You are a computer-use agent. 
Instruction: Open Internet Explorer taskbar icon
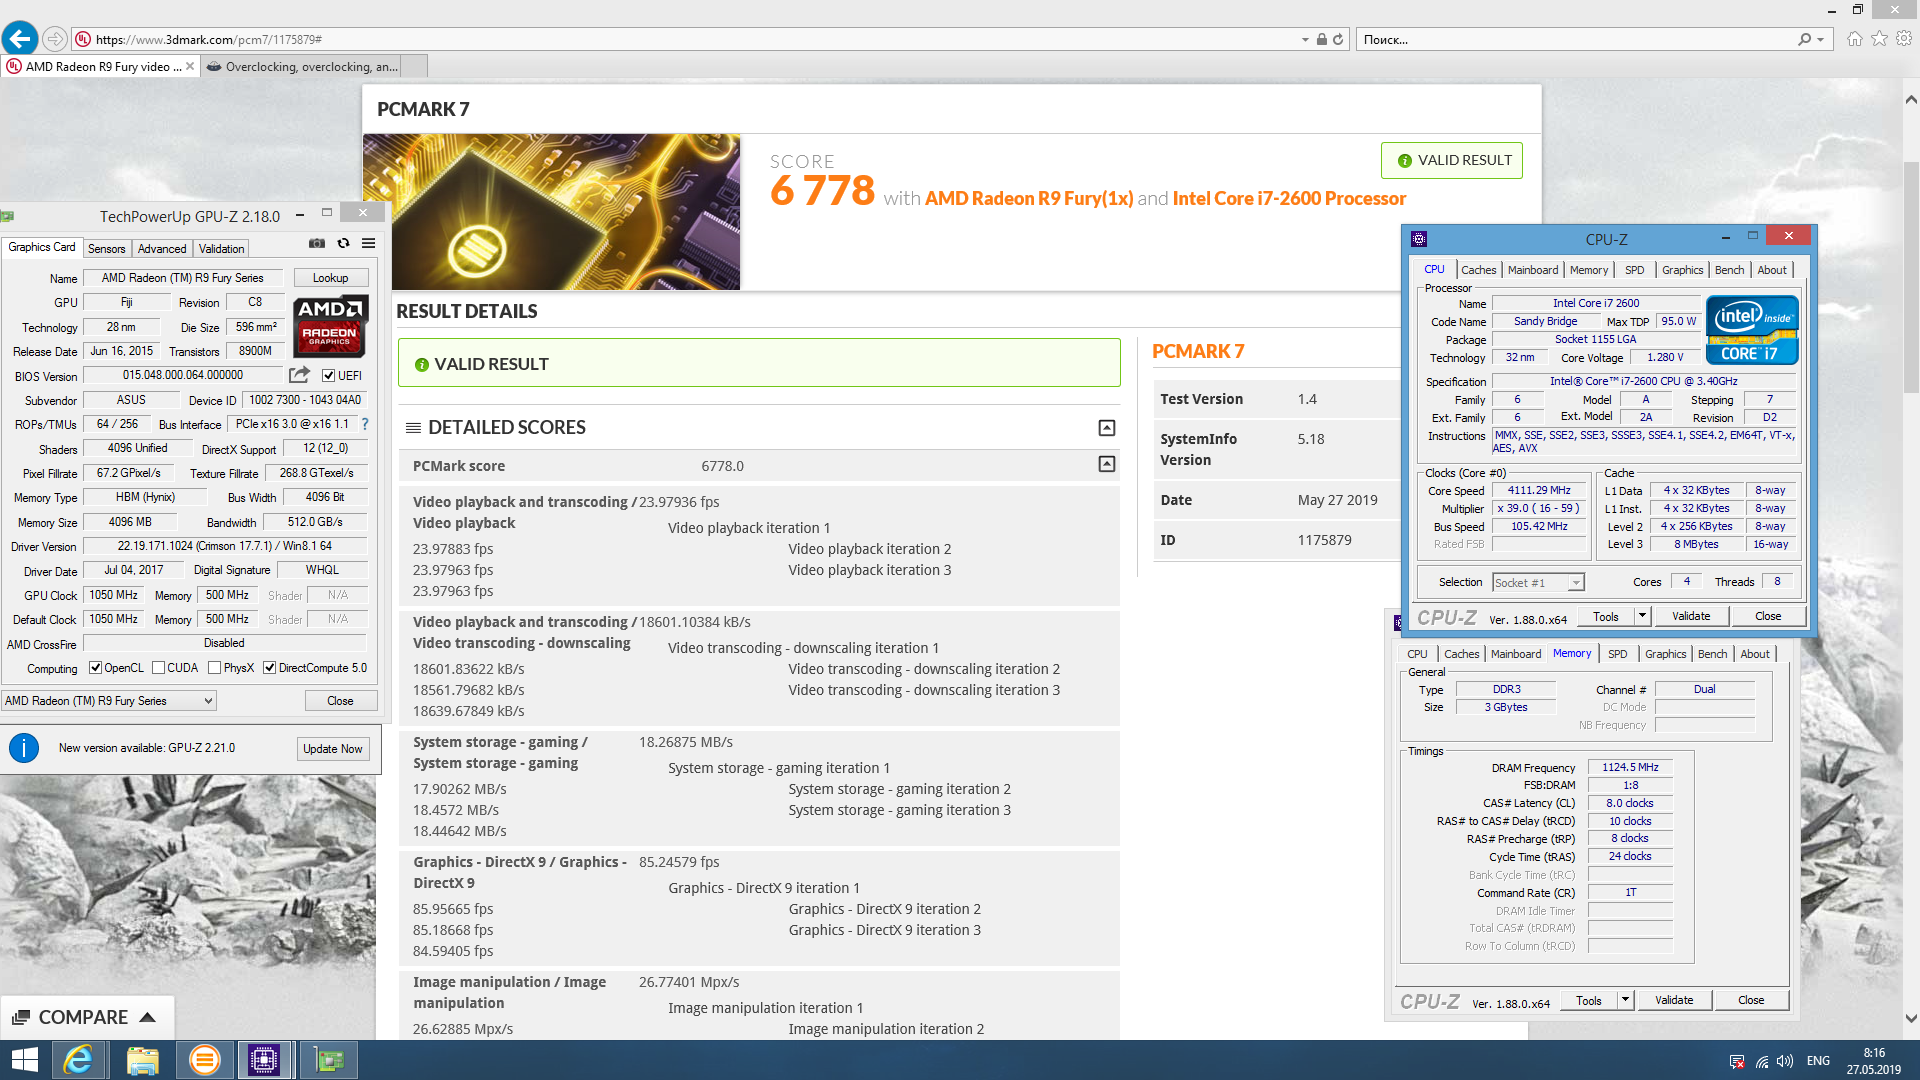[78, 1060]
